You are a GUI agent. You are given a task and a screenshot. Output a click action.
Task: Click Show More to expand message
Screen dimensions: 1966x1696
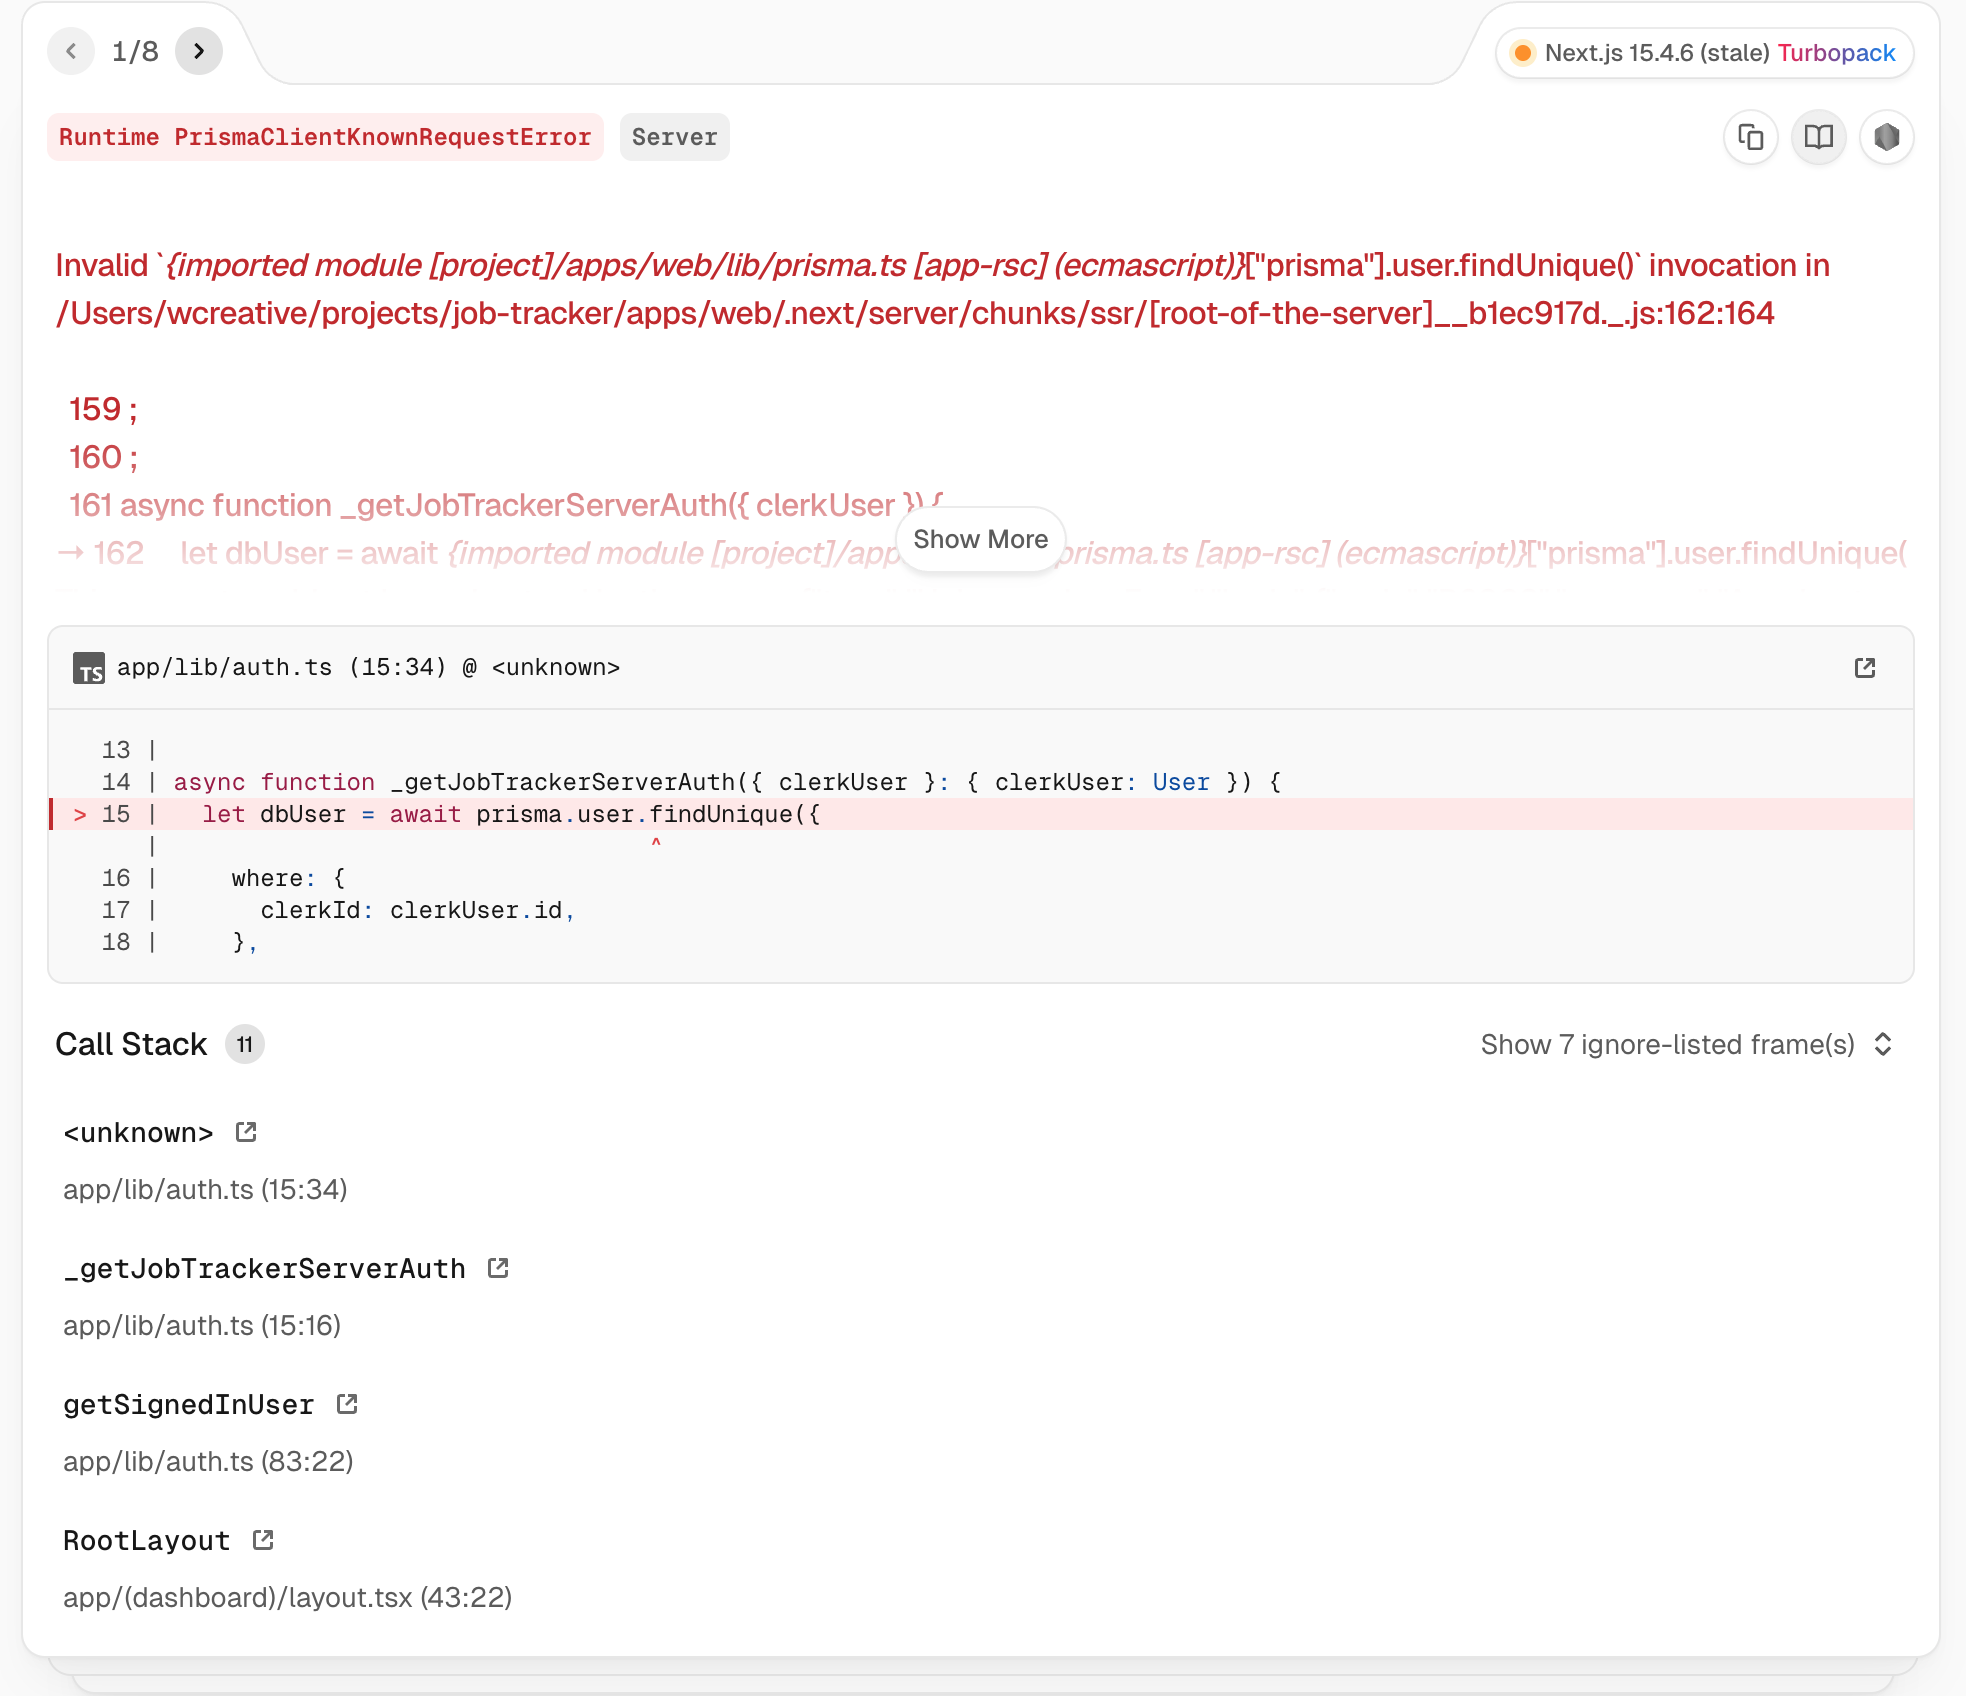pos(980,539)
